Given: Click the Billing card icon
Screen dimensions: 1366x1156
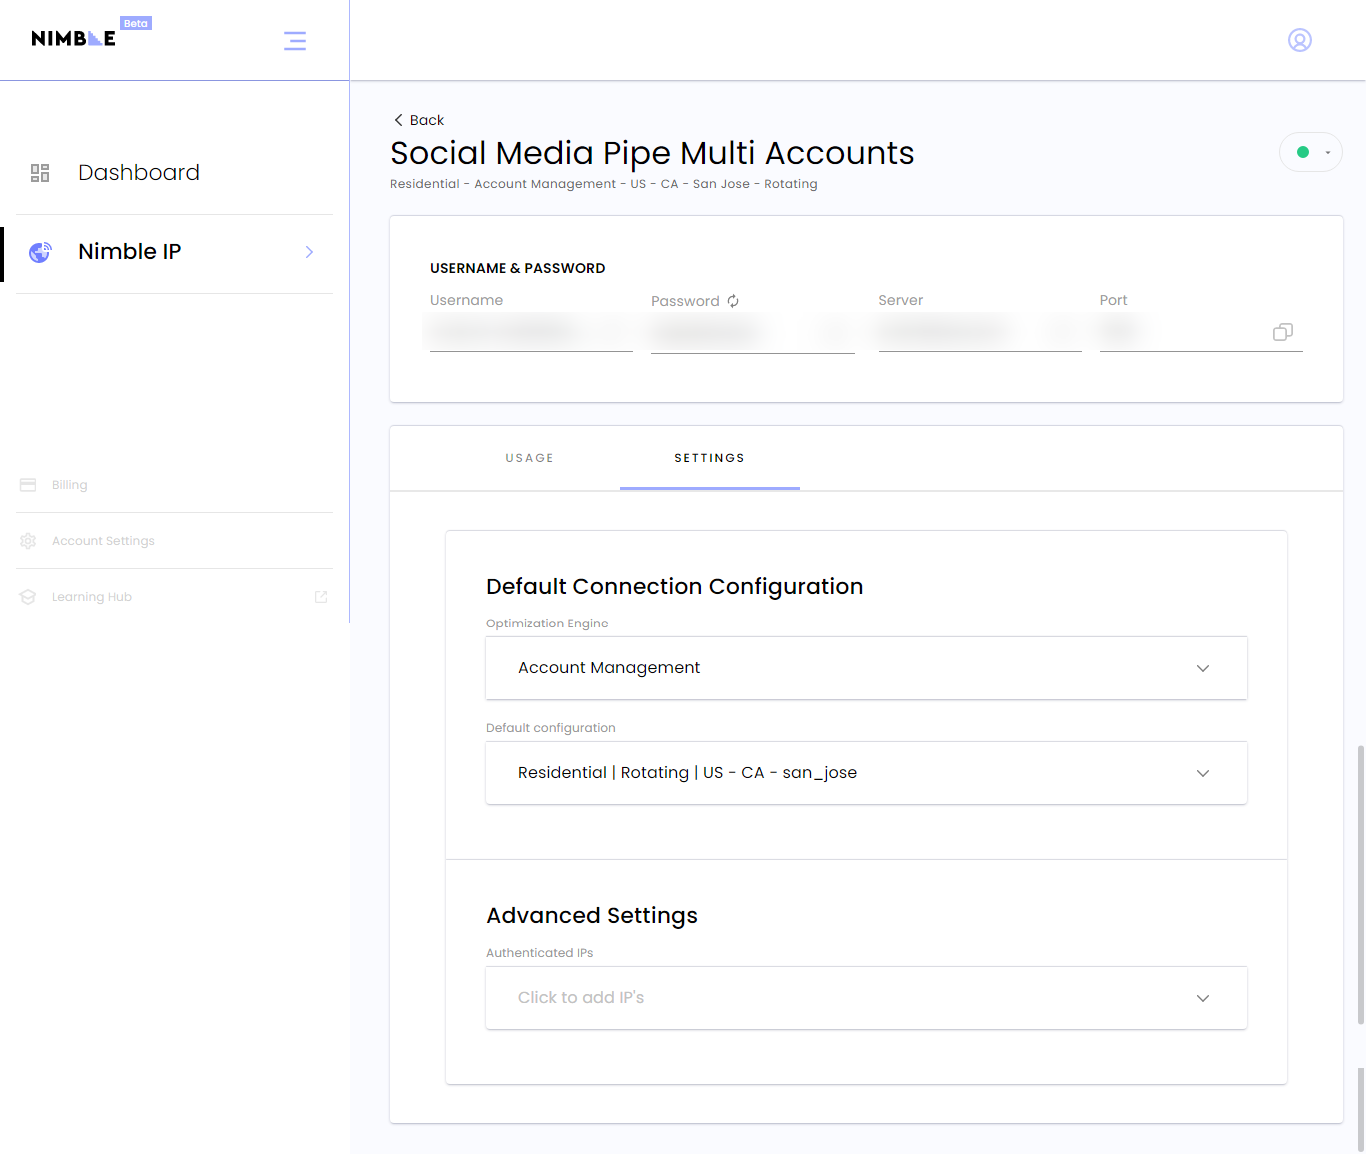Looking at the screenshot, I should pos(28,485).
